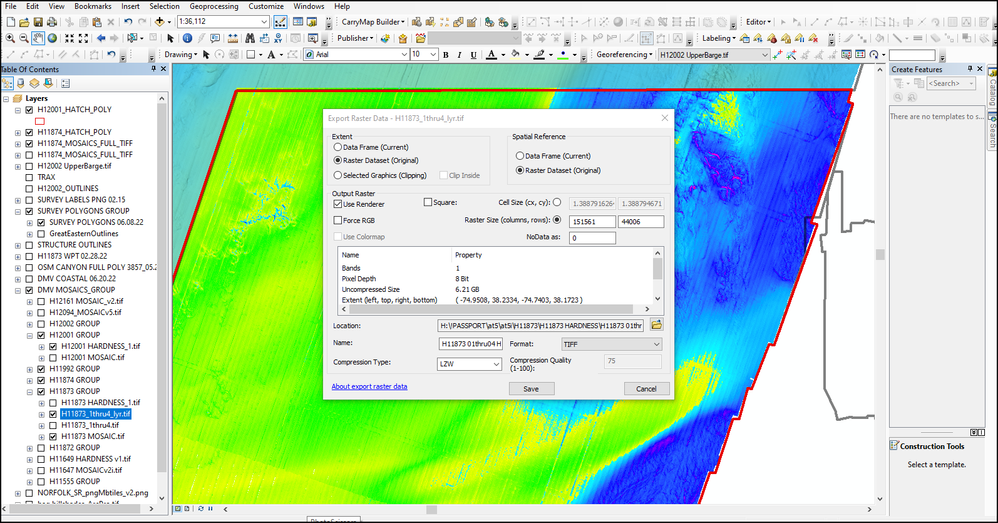The image size is (998, 523).
Task: Click the Add Control Points georeferencing icon
Action: point(777,55)
